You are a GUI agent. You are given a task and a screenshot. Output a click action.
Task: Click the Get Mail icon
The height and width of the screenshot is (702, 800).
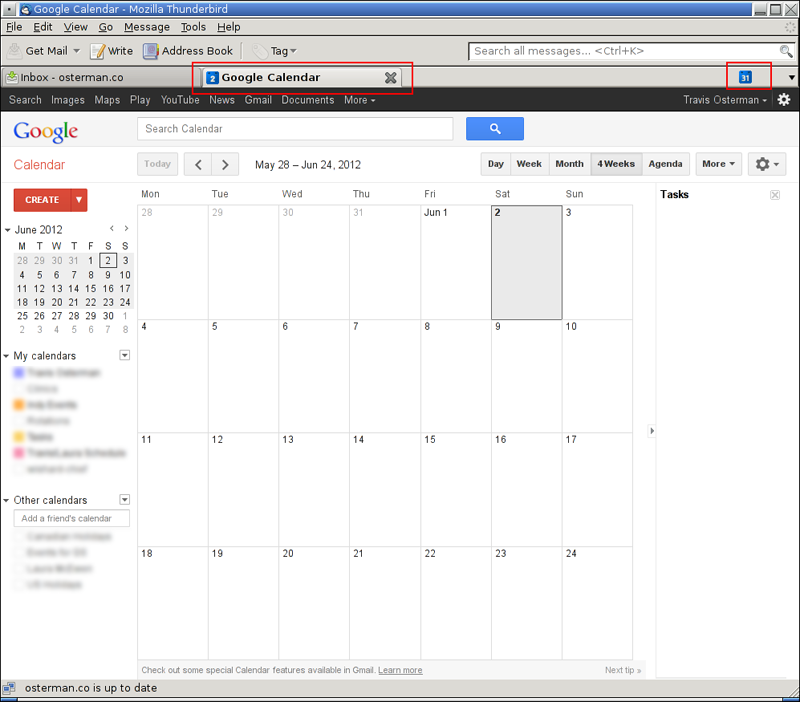15,51
